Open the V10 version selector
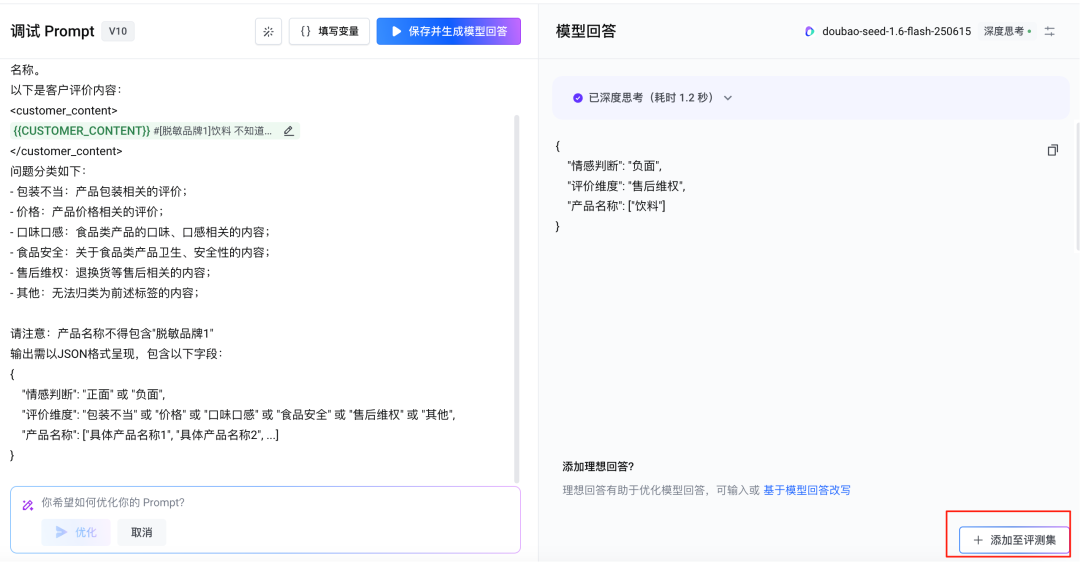Screen dimensions: 1080x562 (x=118, y=31)
